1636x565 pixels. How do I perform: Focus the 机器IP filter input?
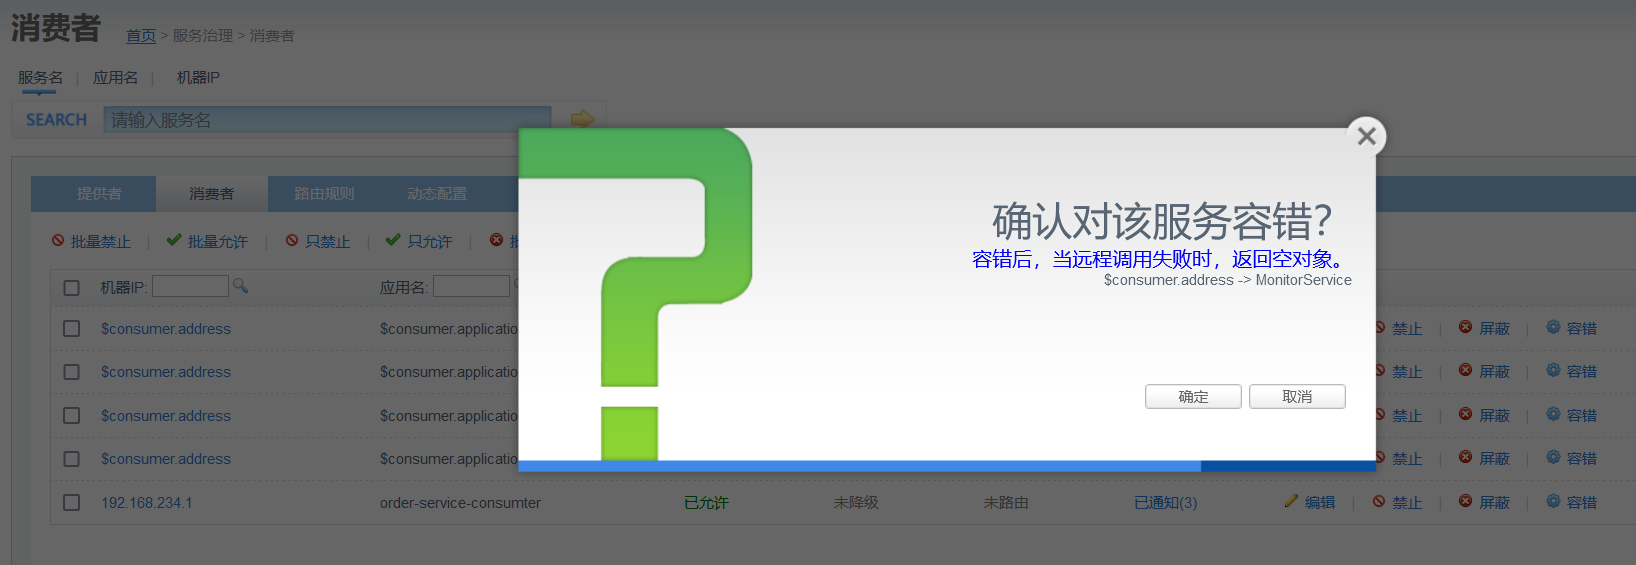[190, 286]
